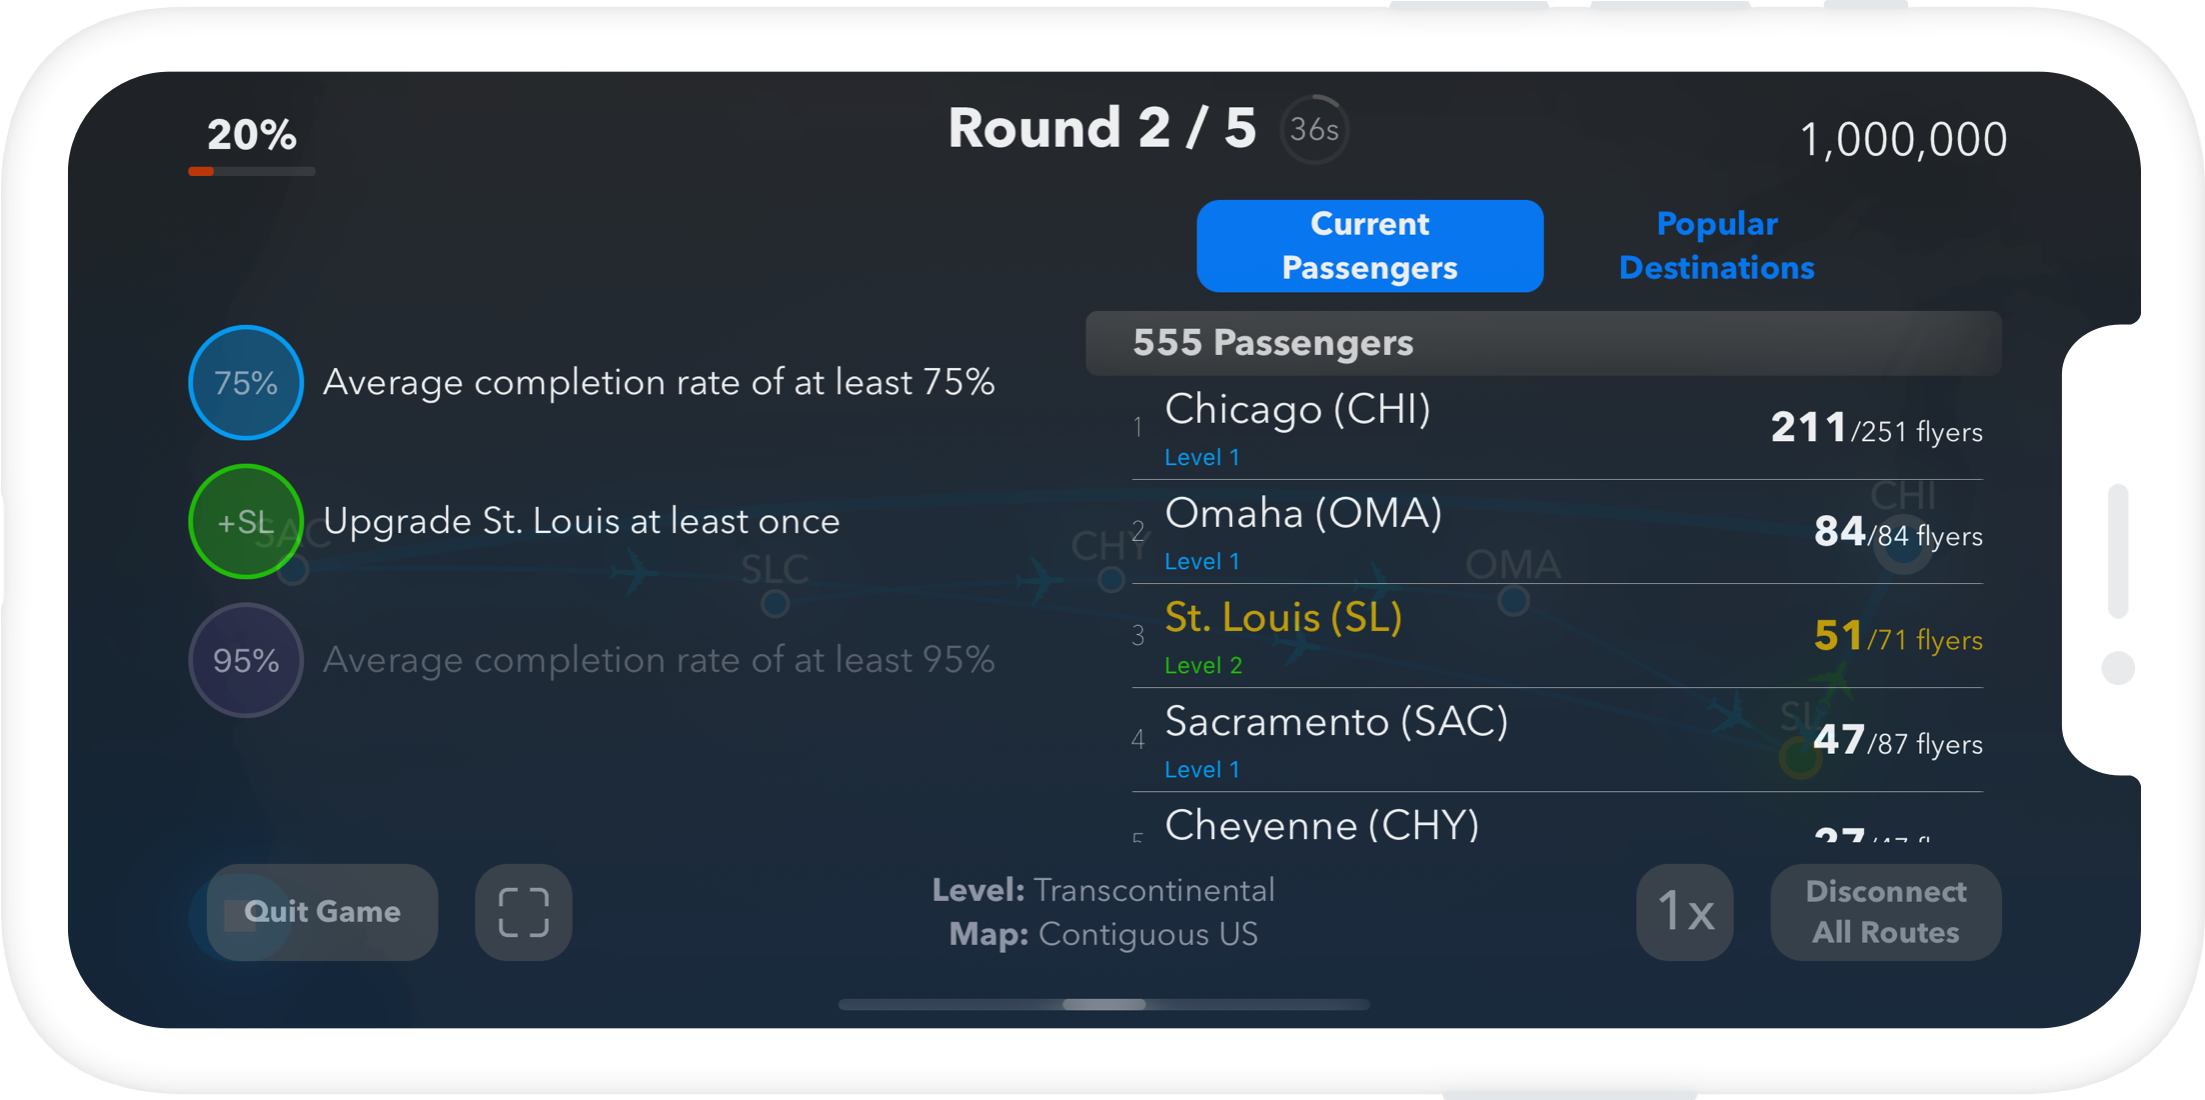Click the 95% completion goal badge
This screenshot has width=2205, height=1100.
click(246, 660)
